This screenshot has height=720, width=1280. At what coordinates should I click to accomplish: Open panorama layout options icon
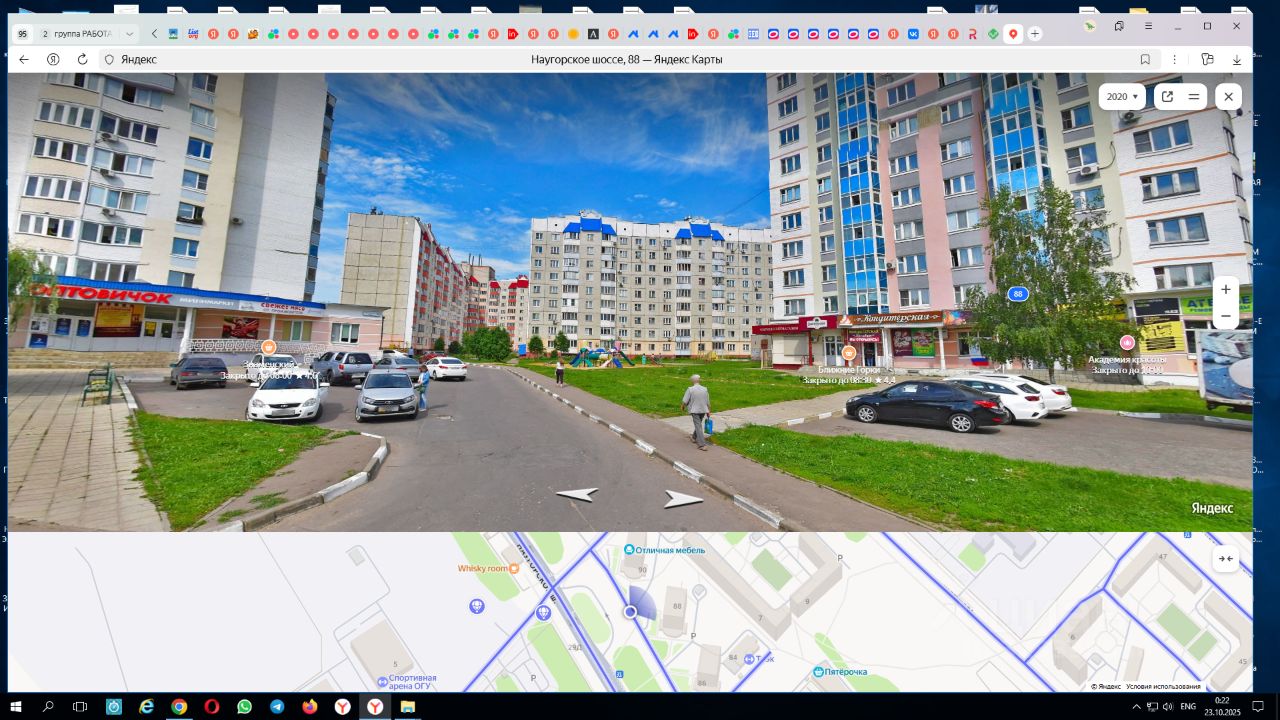coord(1193,97)
